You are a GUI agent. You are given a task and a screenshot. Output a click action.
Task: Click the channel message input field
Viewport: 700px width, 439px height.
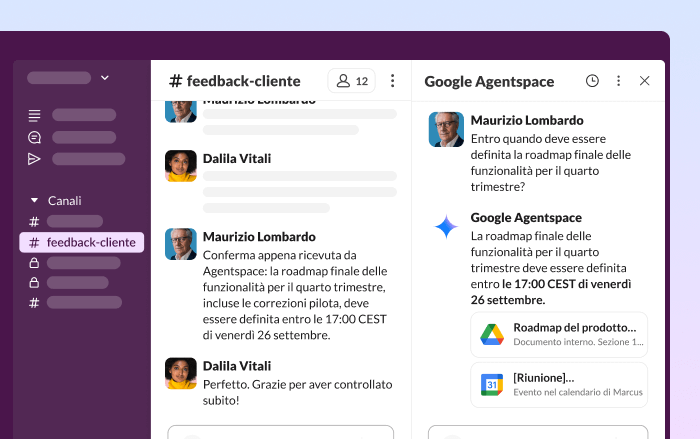point(280,432)
